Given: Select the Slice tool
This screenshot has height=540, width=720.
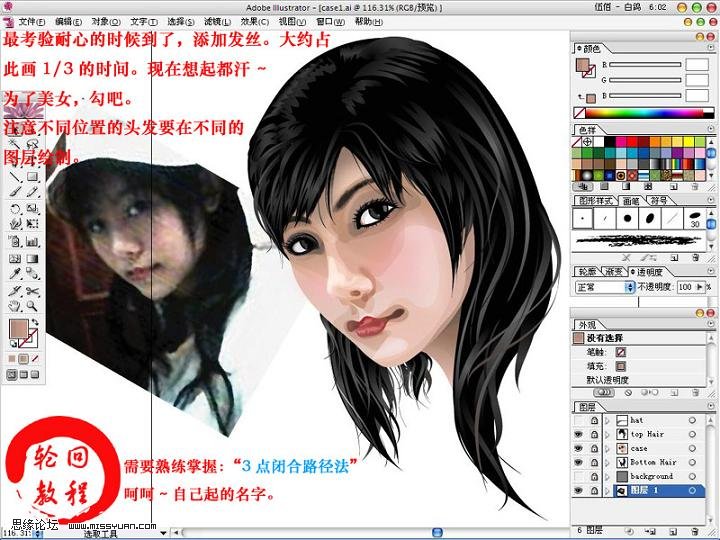Looking at the screenshot, I should tap(15, 291).
